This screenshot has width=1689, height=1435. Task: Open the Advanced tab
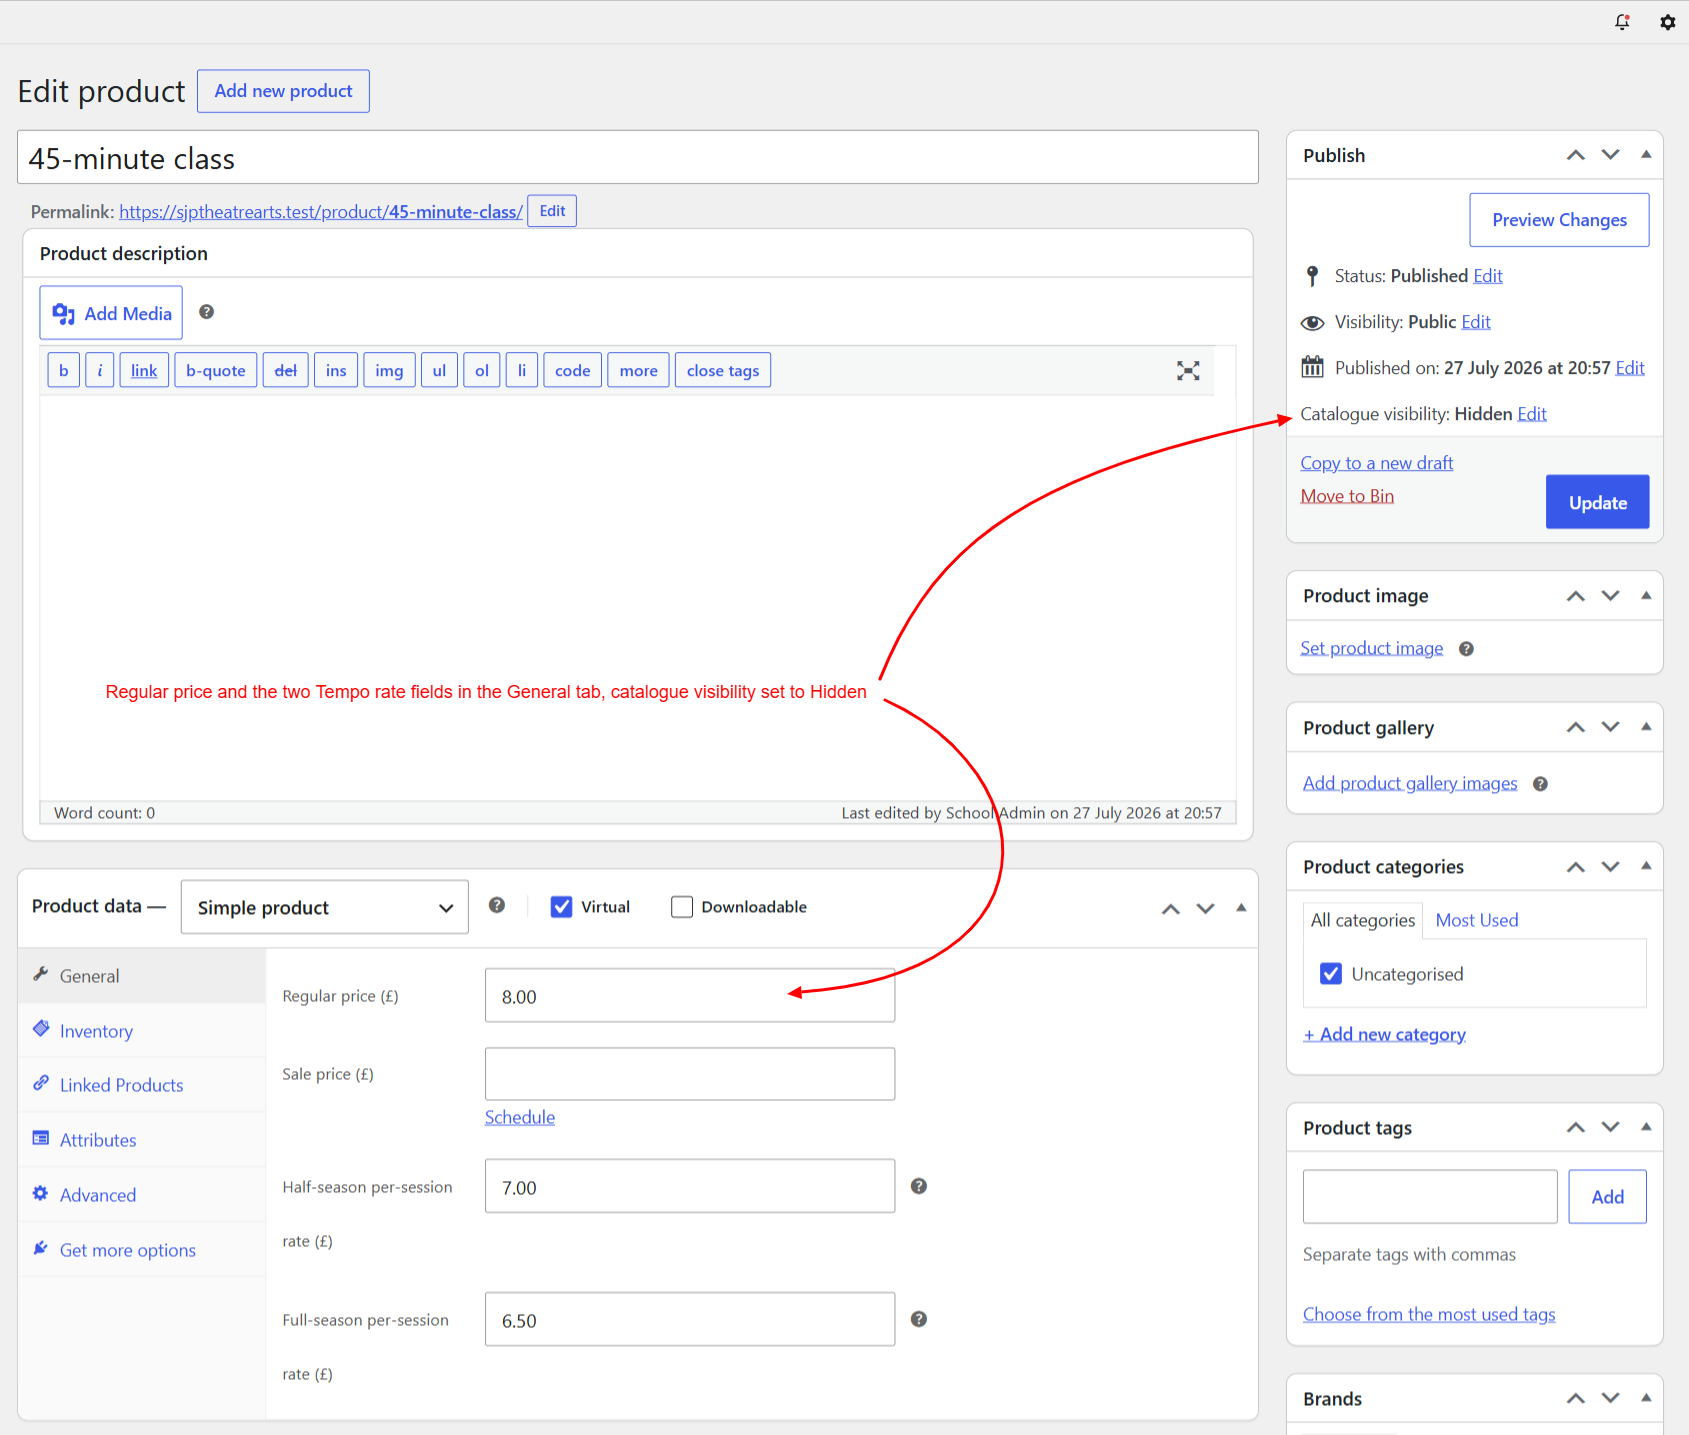pyautogui.click(x=142, y=1195)
